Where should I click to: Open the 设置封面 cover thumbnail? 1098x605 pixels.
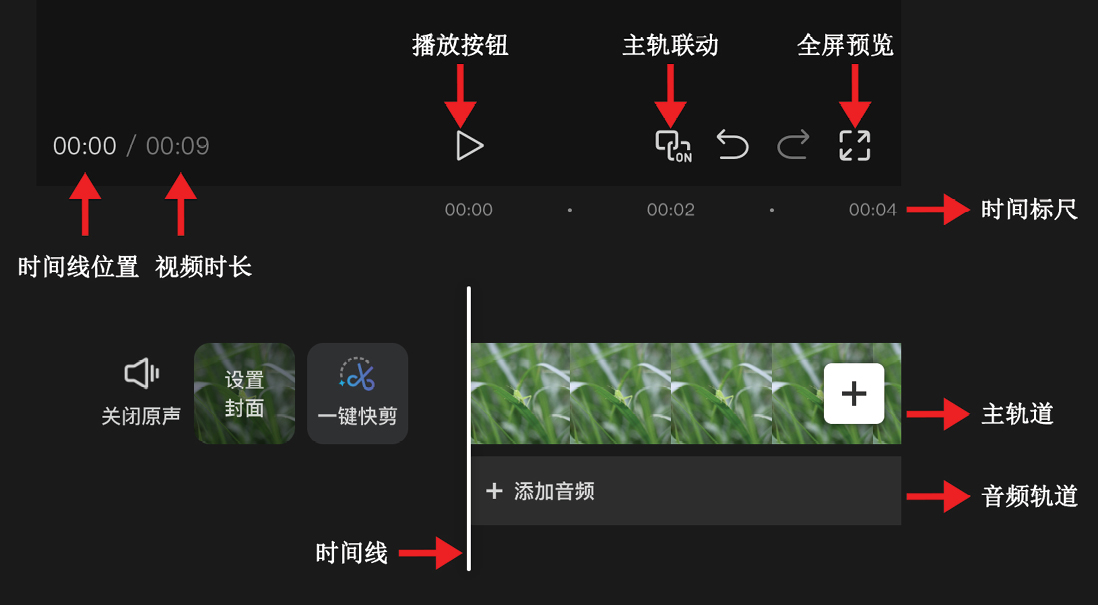(244, 394)
